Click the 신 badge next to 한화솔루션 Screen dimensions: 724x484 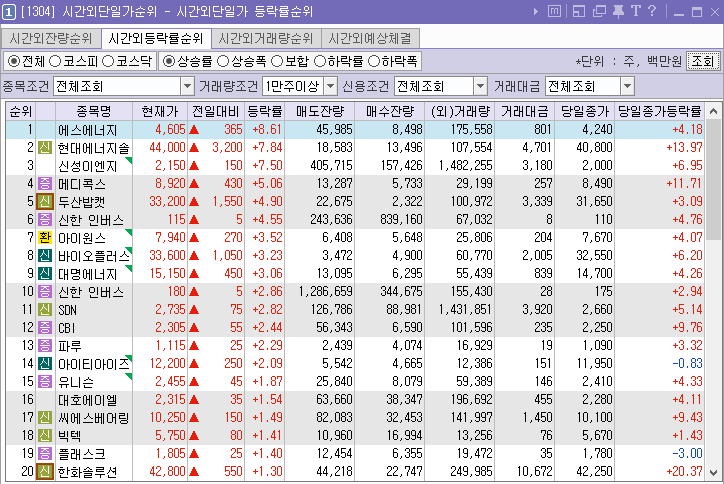(45, 472)
